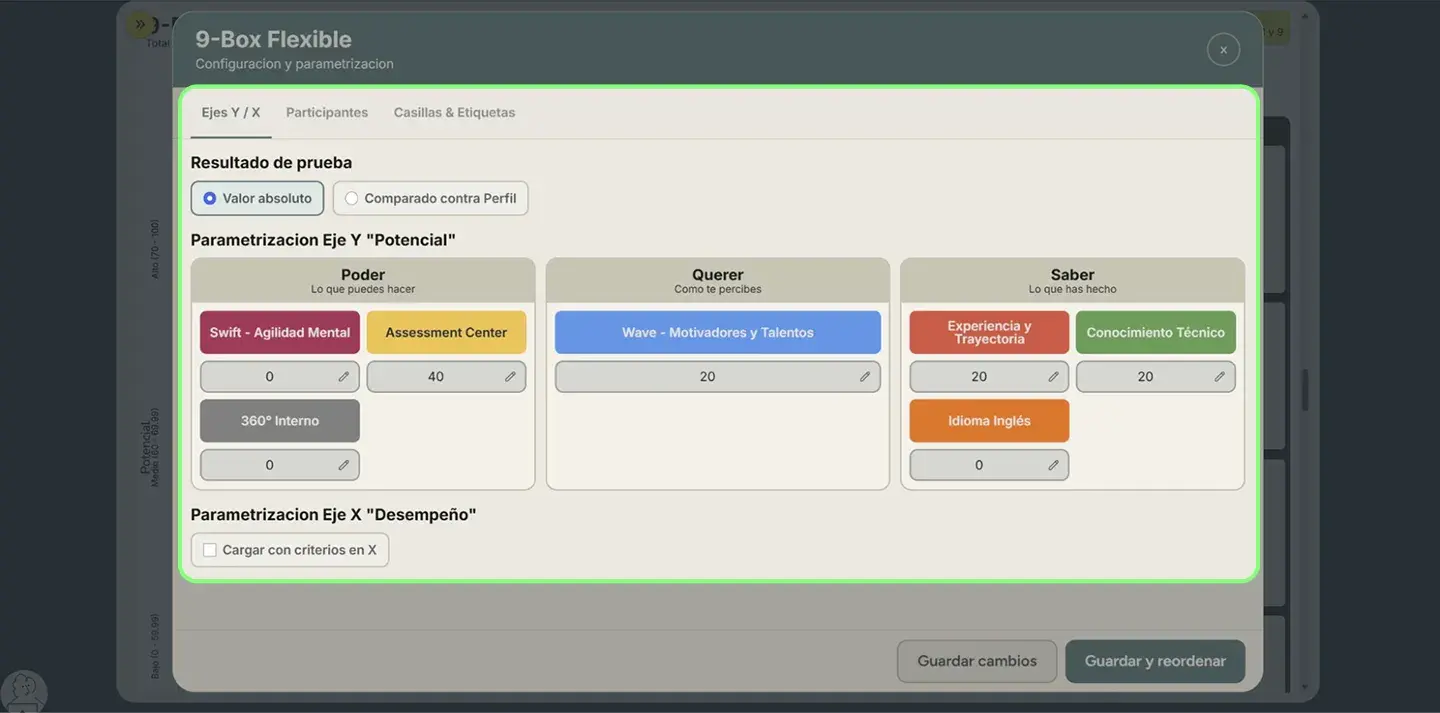
Task: Open the assistant avatar icon
Action: 24,692
